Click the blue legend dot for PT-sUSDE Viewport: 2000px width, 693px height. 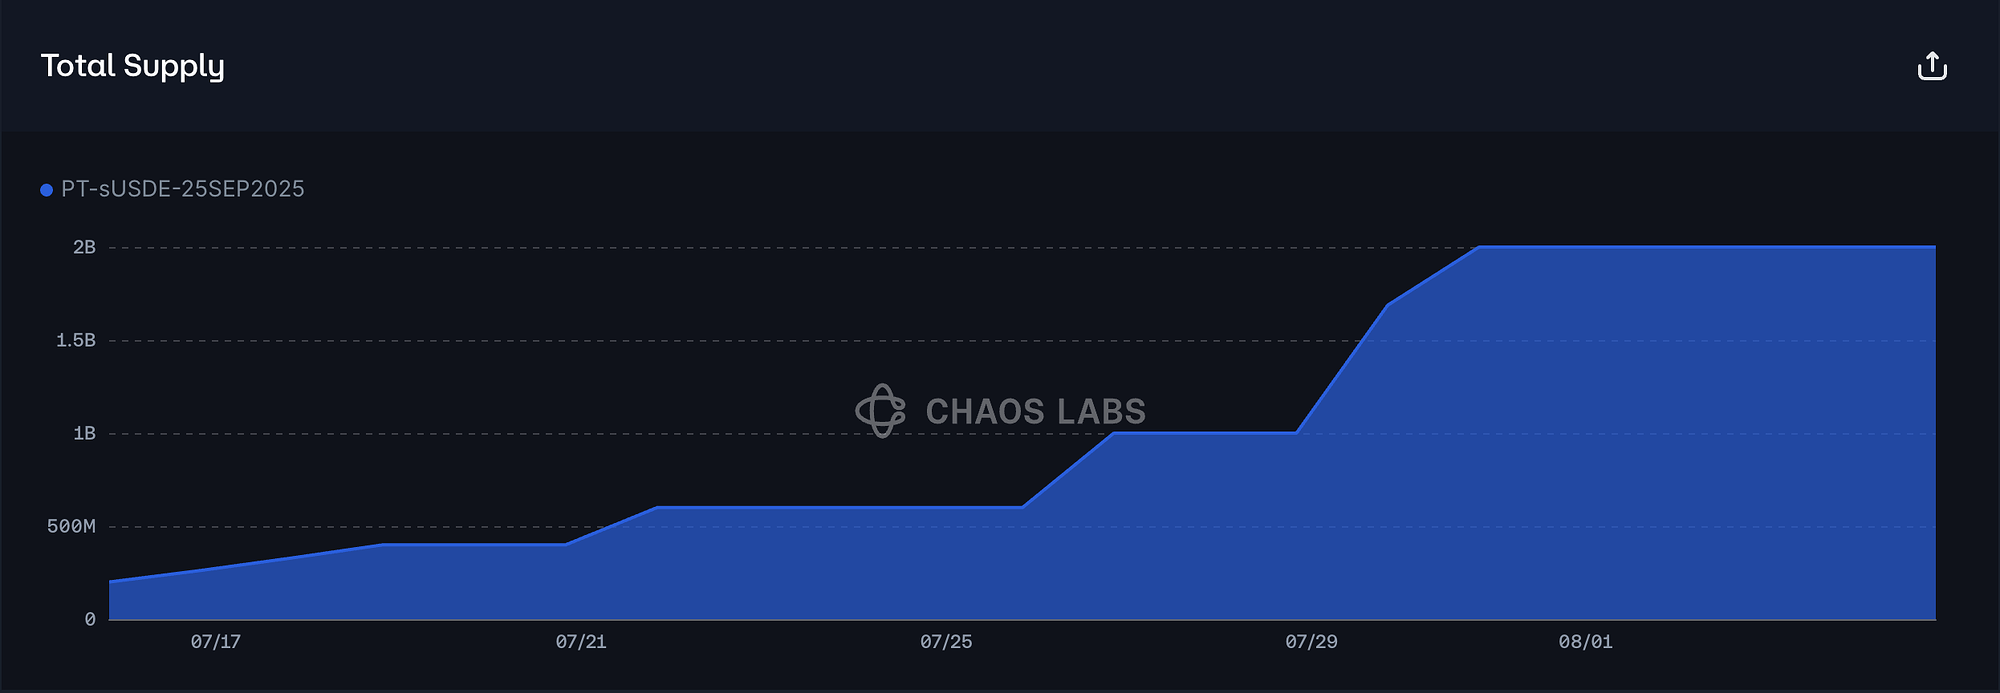pos(46,190)
